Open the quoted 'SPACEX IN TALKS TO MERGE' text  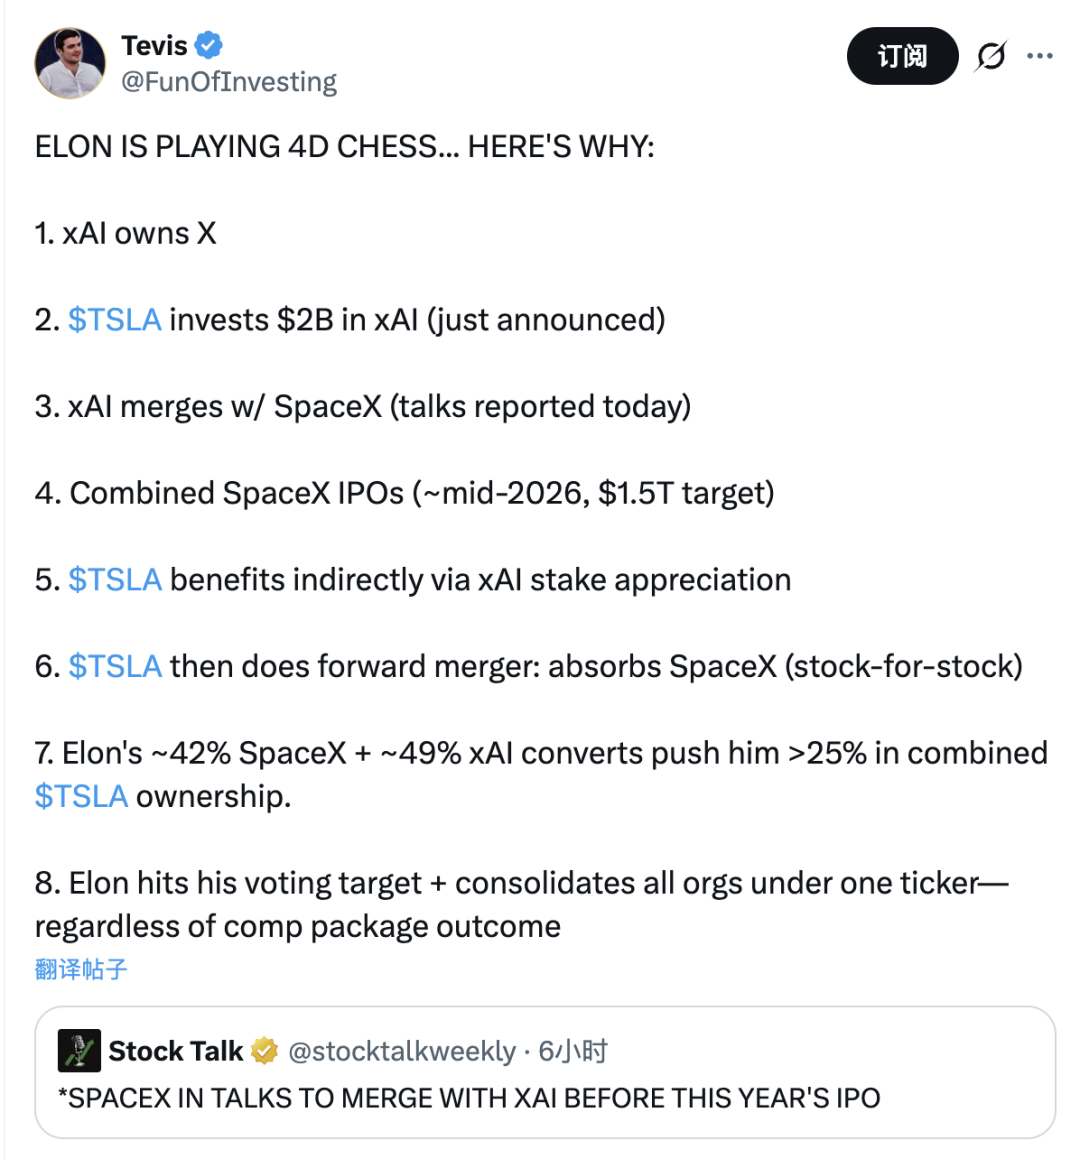pyautogui.click(x=469, y=1098)
